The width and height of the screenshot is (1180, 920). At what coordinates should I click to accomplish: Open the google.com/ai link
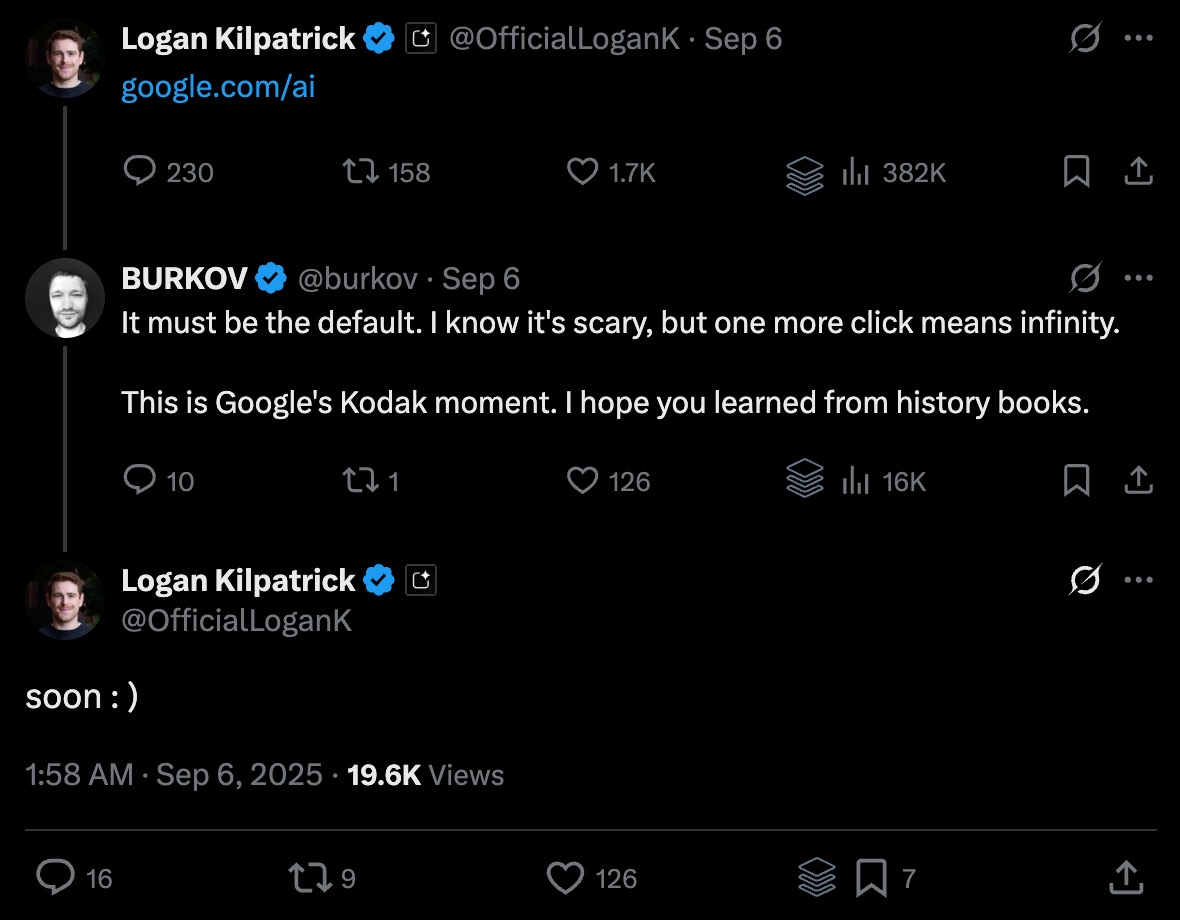click(x=218, y=87)
